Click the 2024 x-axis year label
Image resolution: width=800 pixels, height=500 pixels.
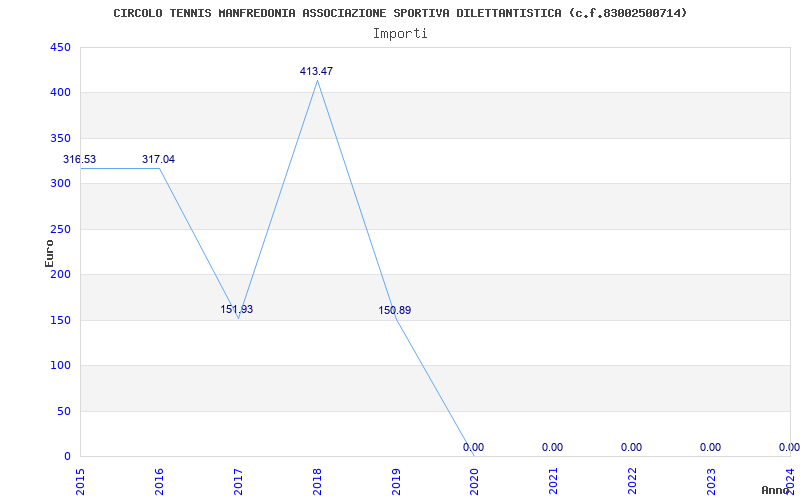791,482
